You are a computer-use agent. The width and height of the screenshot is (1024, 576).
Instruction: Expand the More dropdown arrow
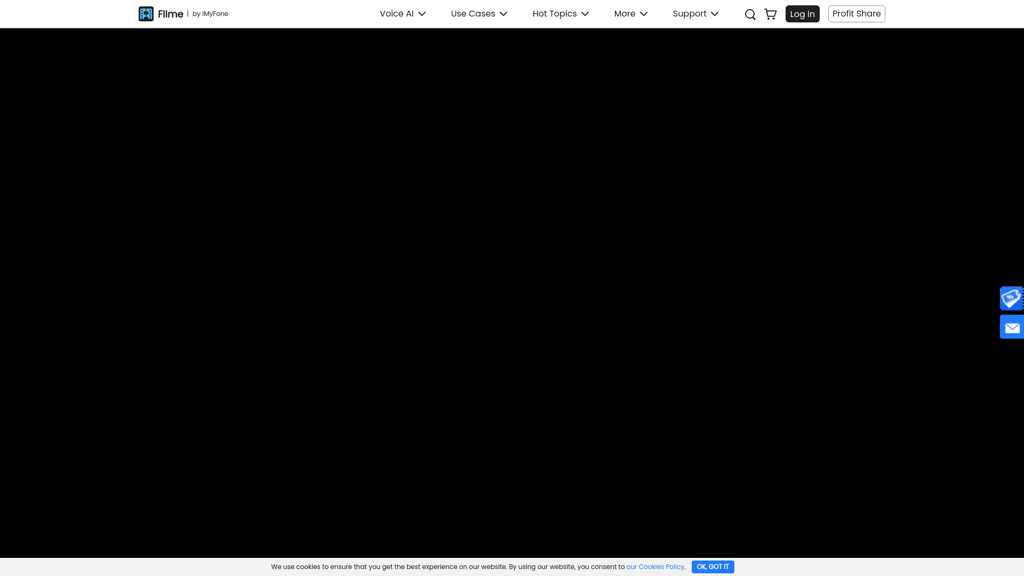pos(644,14)
